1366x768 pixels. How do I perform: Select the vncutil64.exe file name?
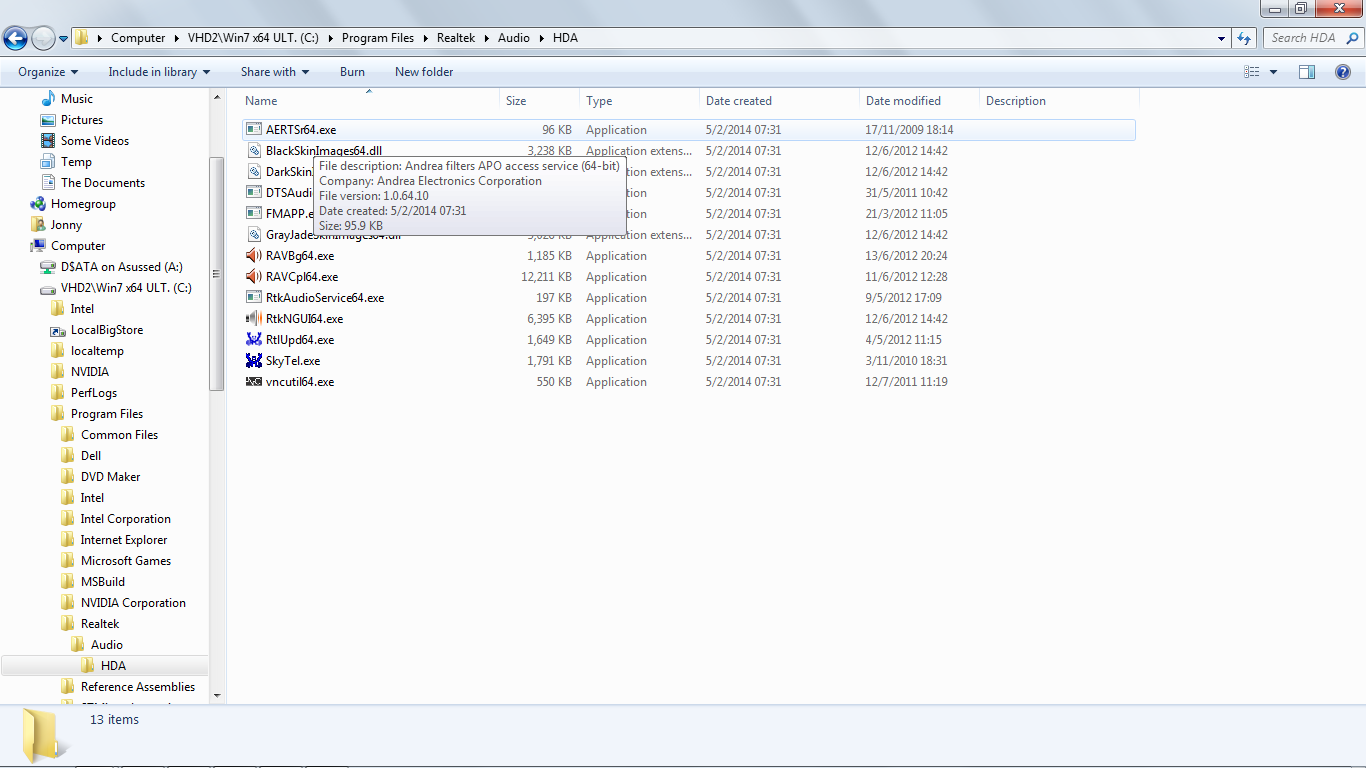click(300, 382)
